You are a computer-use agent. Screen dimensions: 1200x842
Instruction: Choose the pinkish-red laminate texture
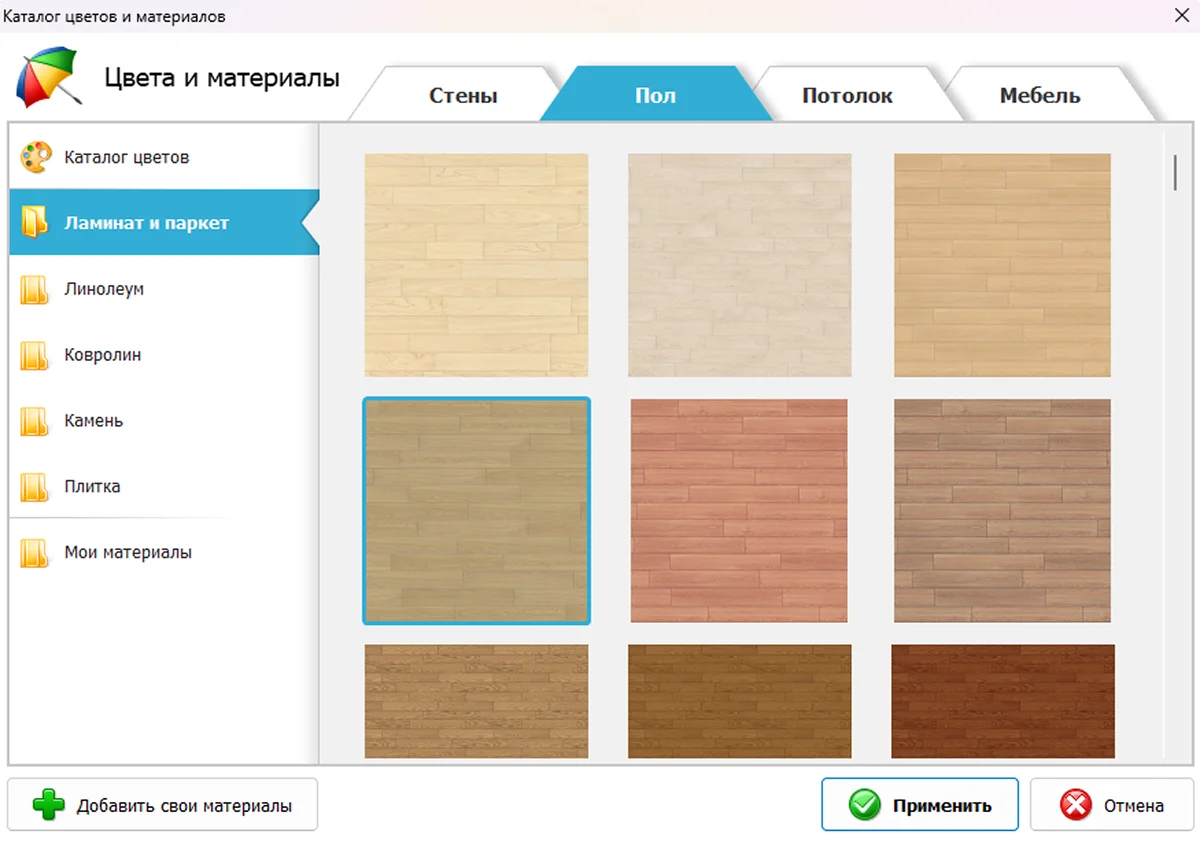click(739, 511)
